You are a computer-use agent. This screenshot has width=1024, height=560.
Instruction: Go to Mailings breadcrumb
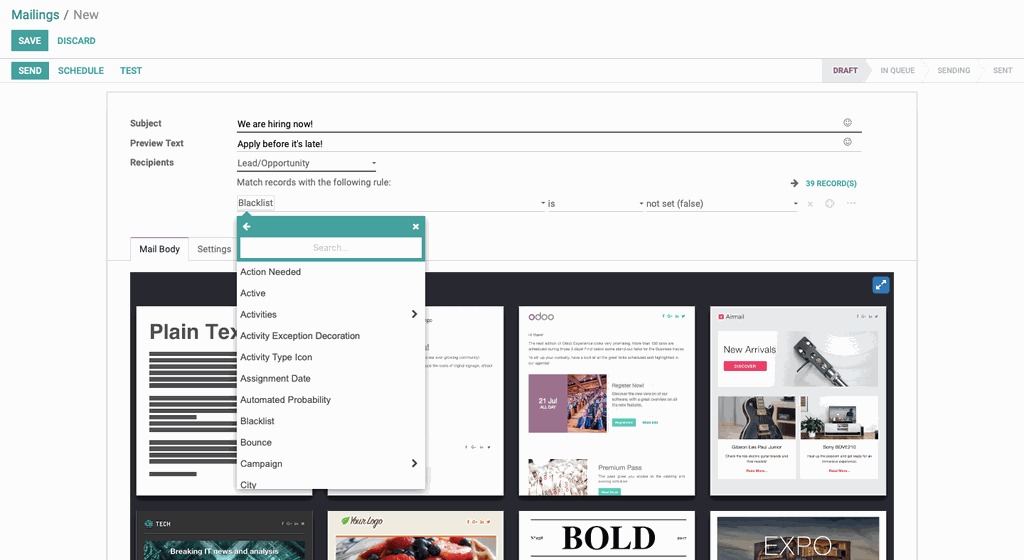35,14
